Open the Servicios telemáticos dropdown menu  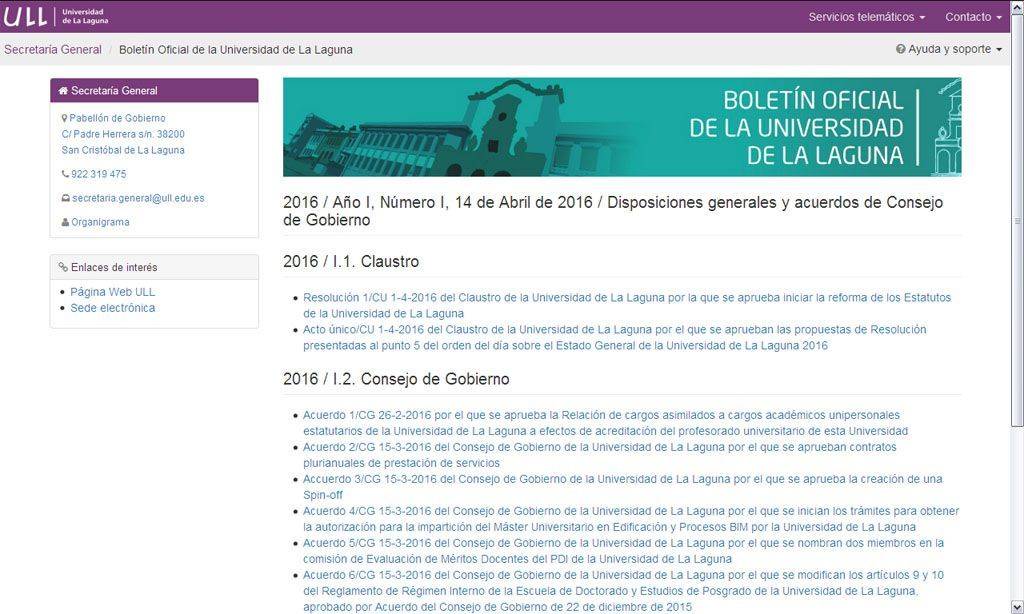(x=866, y=17)
